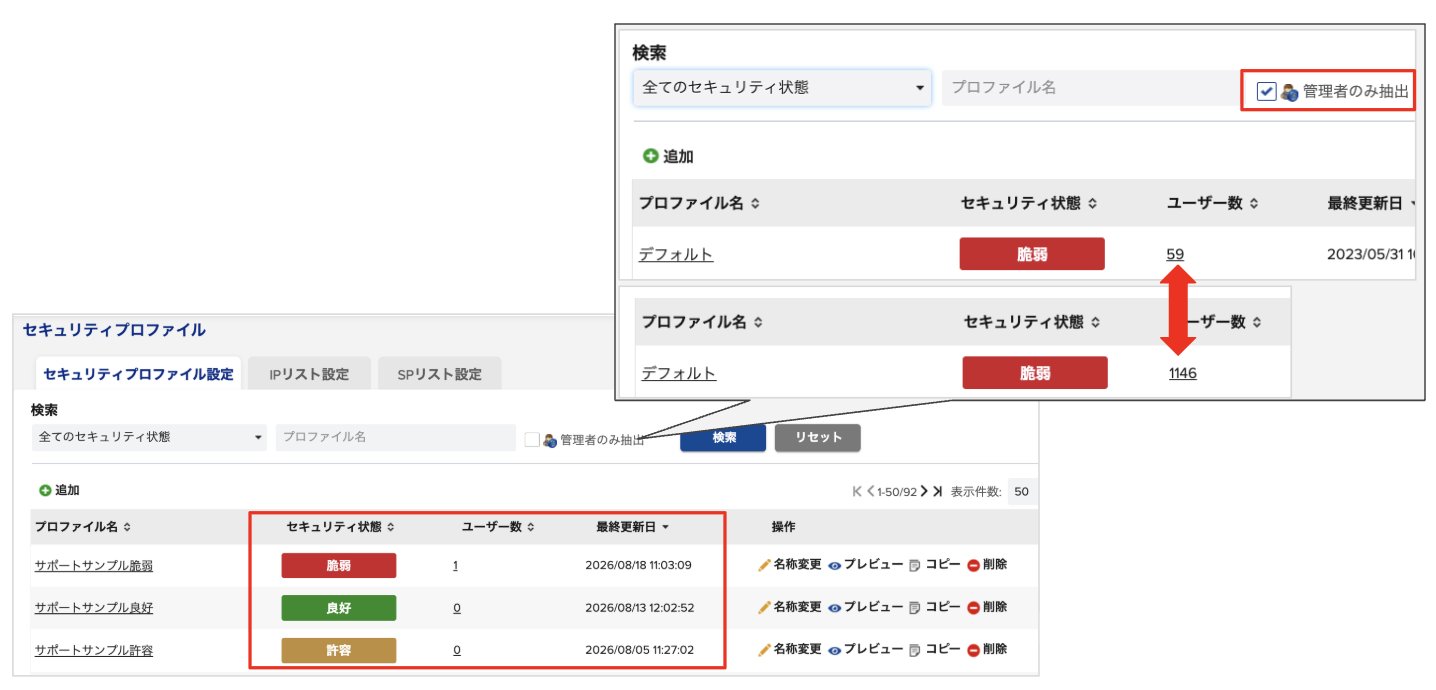Focus the プロファイル名 search field in the callout

pyautogui.click(x=1090, y=88)
